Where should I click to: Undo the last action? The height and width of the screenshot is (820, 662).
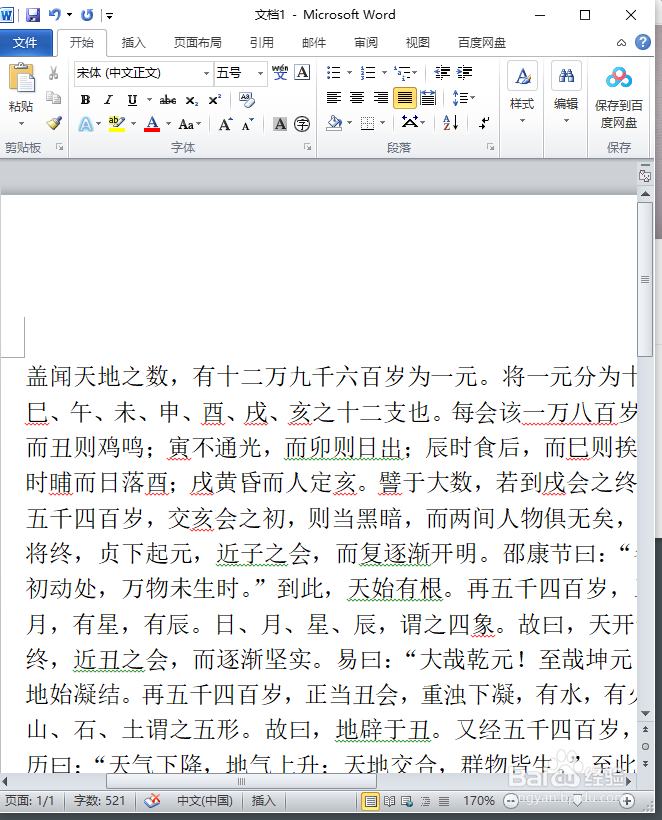pos(55,15)
